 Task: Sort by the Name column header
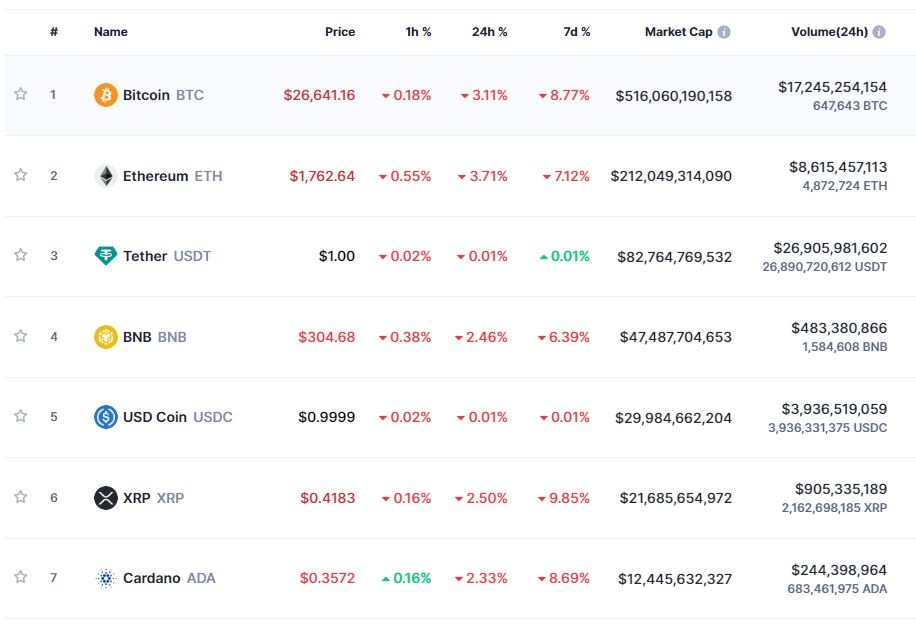[111, 32]
